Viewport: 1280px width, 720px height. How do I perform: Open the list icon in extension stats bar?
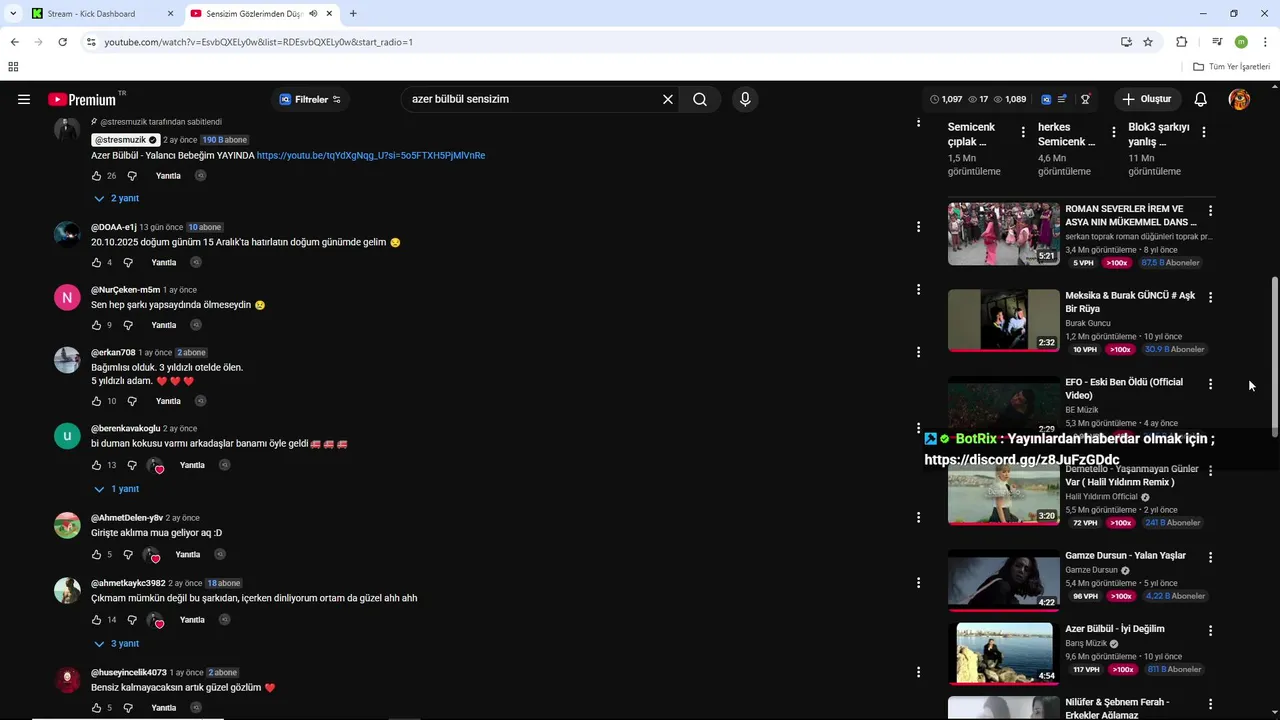[x=1062, y=99]
